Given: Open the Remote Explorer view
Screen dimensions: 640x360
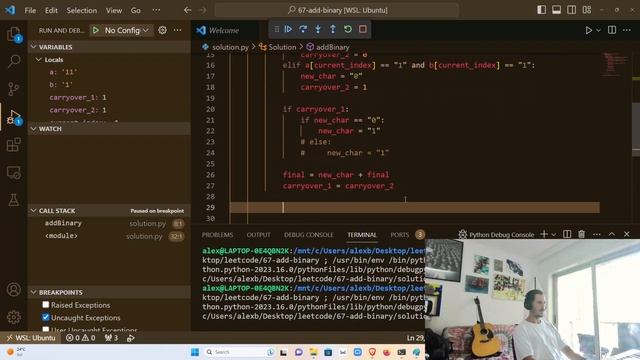Looking at the screenshot, I should (x=14, y=173).
